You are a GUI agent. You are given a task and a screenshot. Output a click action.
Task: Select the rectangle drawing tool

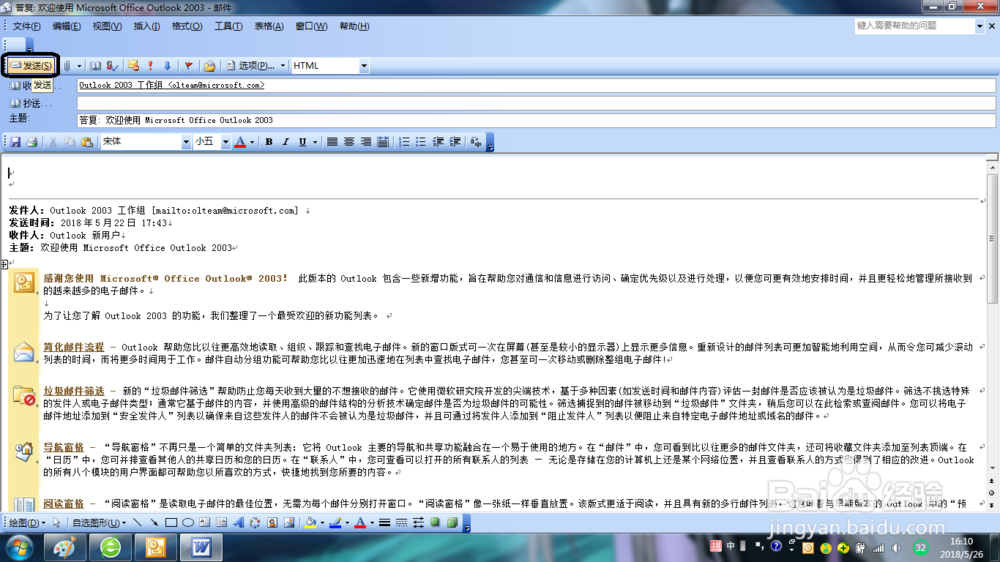tap(171, 523)
